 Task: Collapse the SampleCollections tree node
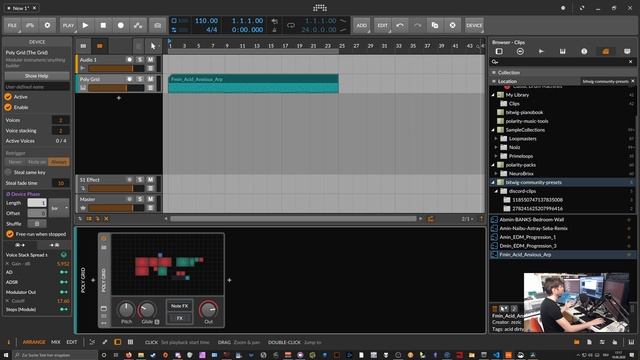point(493,130)
